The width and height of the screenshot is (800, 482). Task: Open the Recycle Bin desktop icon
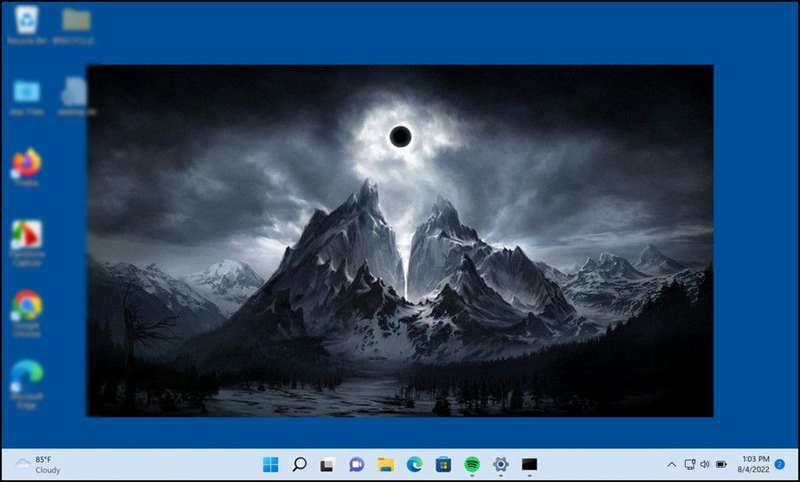pos(26,20)
